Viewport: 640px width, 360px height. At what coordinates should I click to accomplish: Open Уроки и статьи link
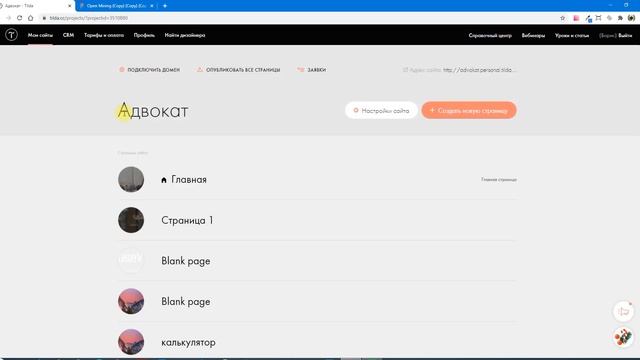571,36
